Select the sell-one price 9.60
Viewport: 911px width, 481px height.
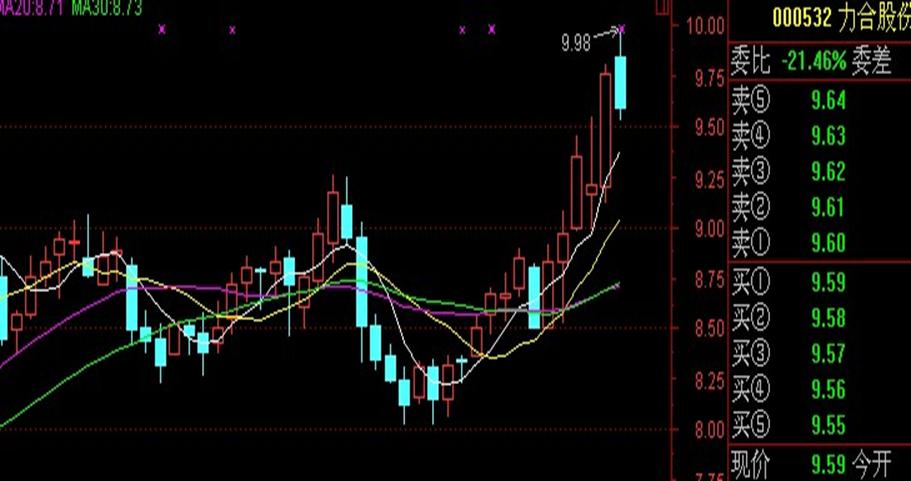(828, 243)
